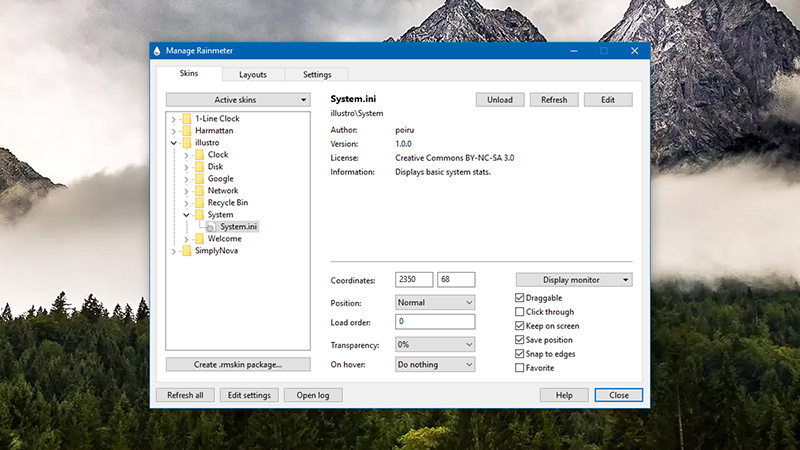Click the Edit skin button

tap(608, 100)
